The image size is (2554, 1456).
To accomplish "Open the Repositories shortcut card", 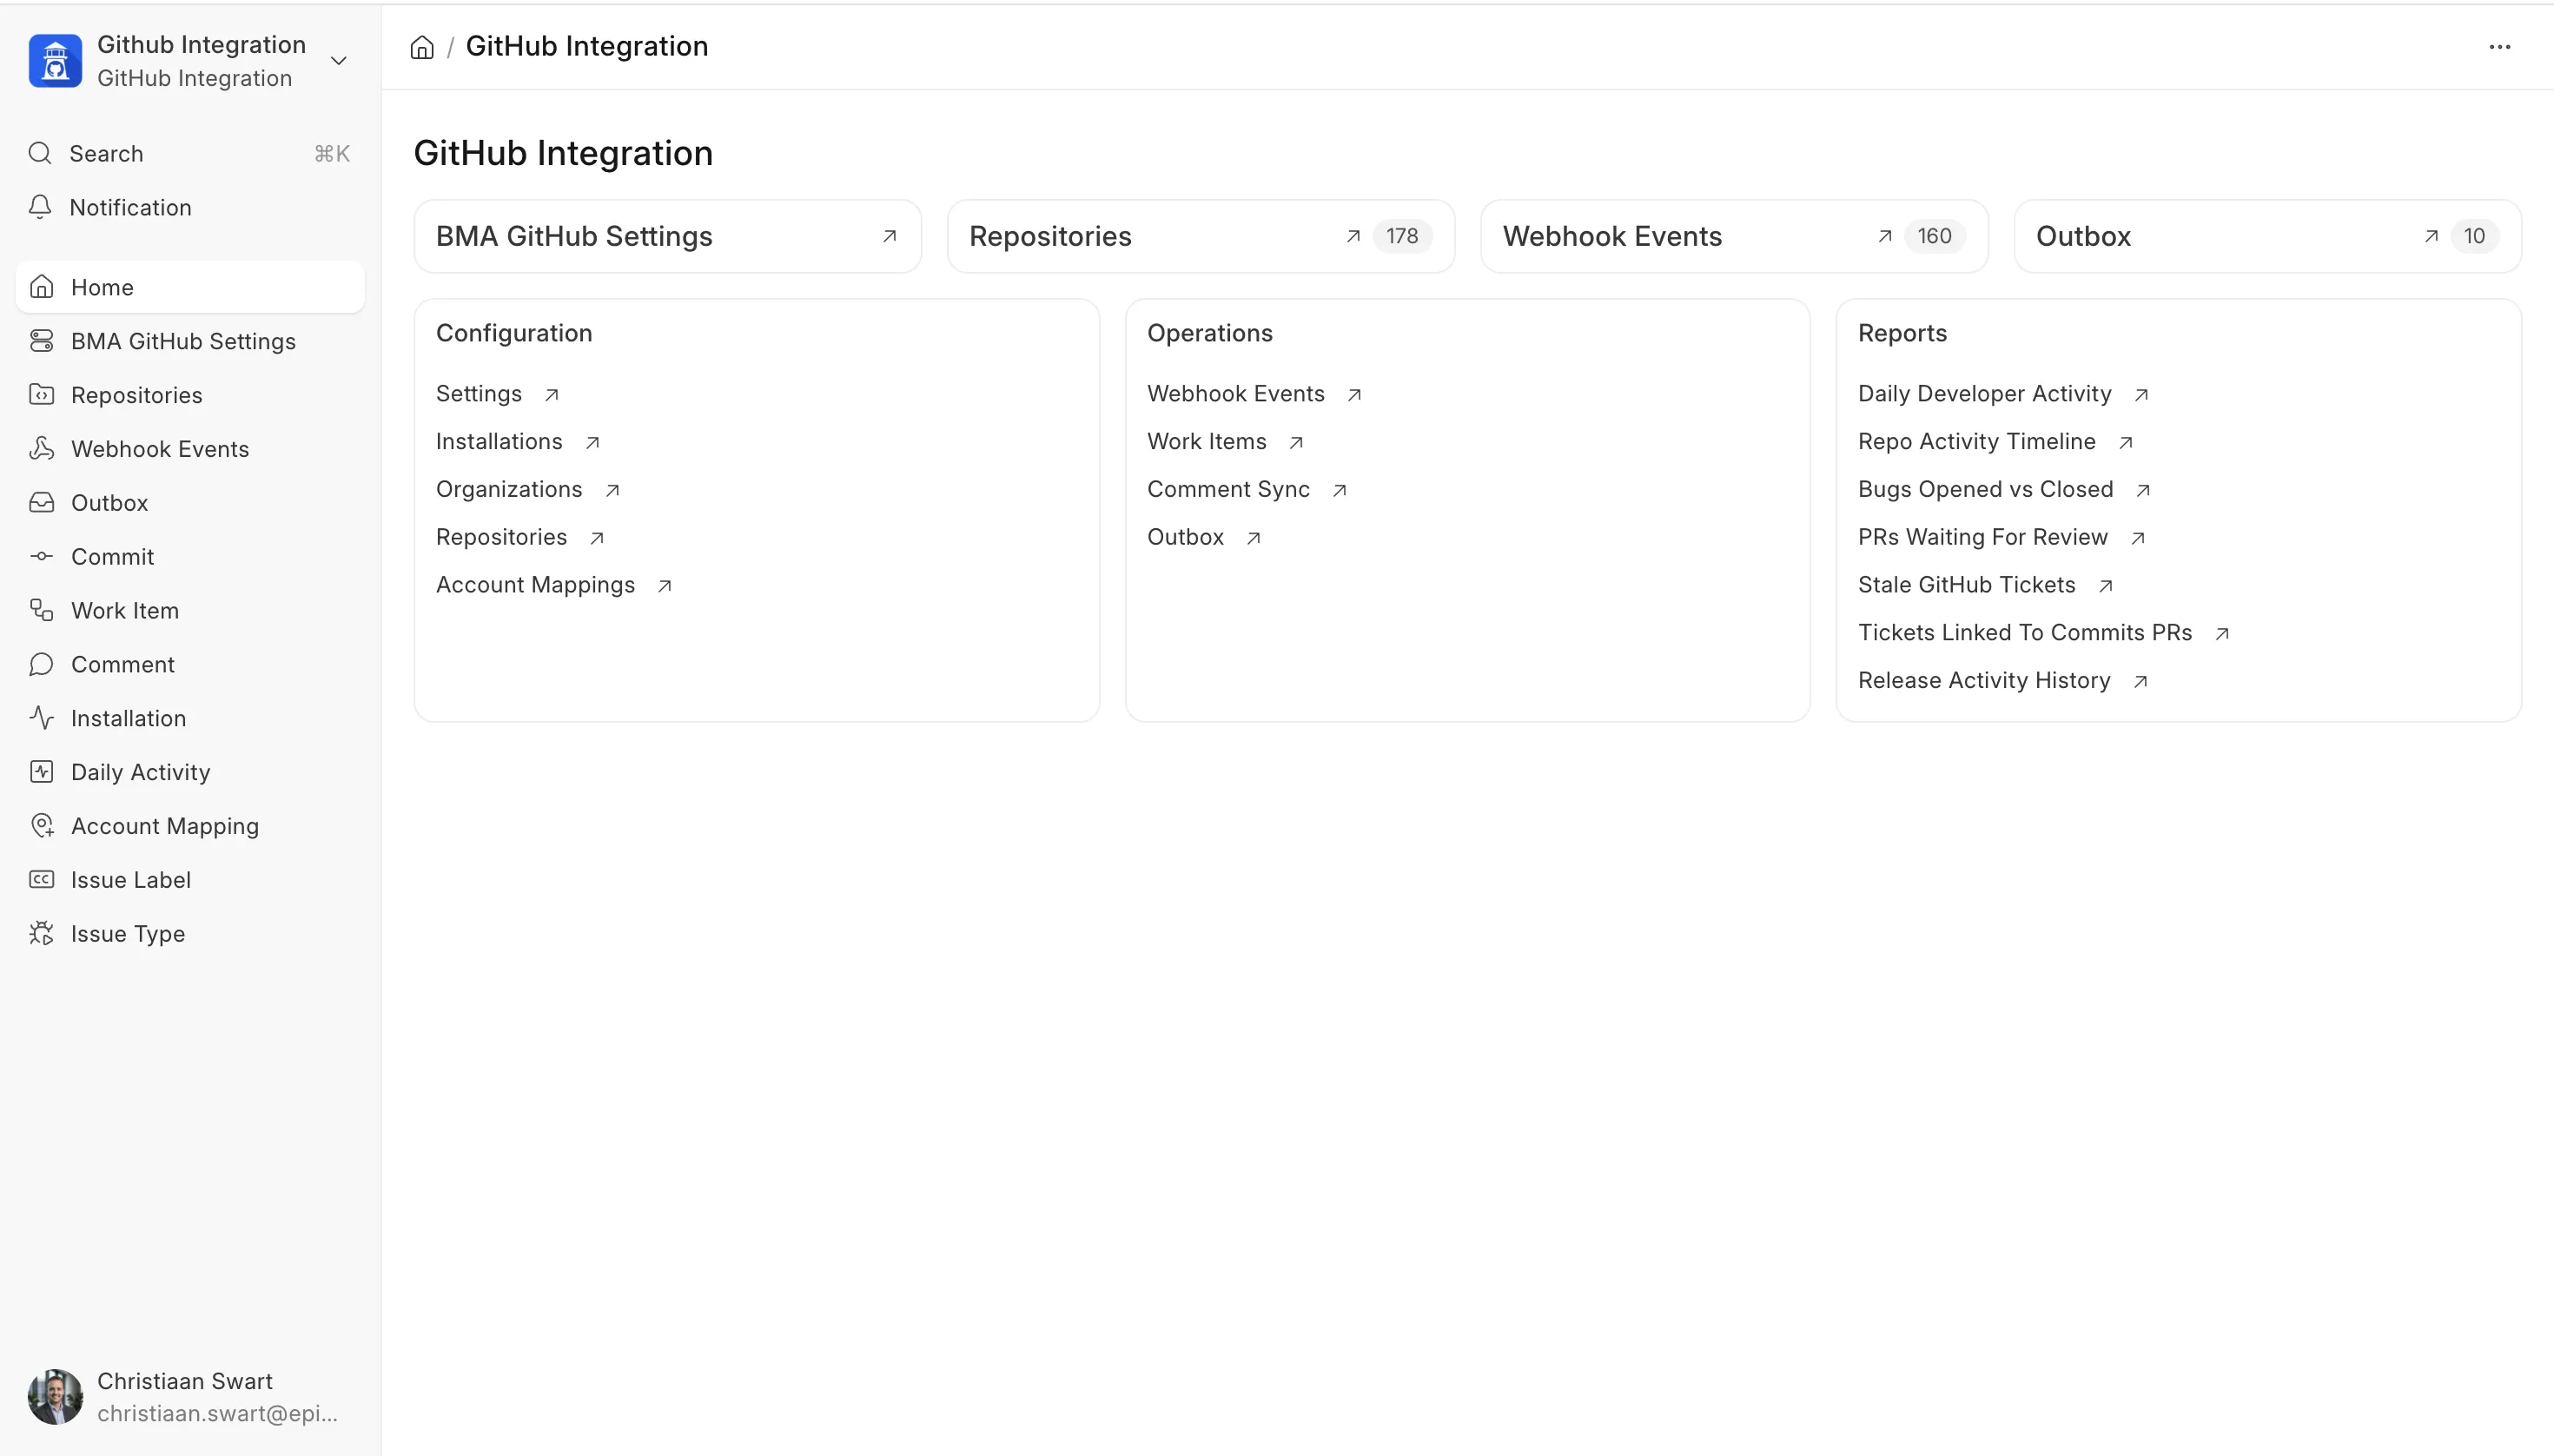I will click(1201, 236).
